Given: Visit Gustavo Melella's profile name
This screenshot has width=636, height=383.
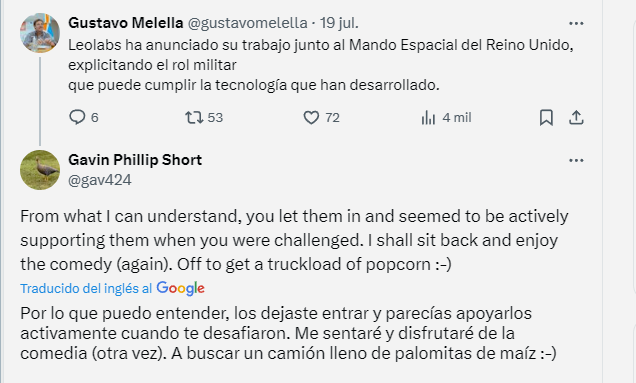Looking at the screenshot, I should pos(126,23).
